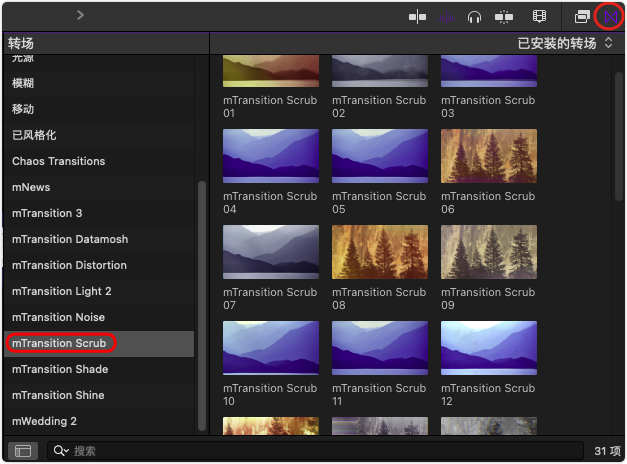Image resolution: width=627 pixels, height=464 pixels.
Task: Click the solo headphones icon
Action: 474,17
